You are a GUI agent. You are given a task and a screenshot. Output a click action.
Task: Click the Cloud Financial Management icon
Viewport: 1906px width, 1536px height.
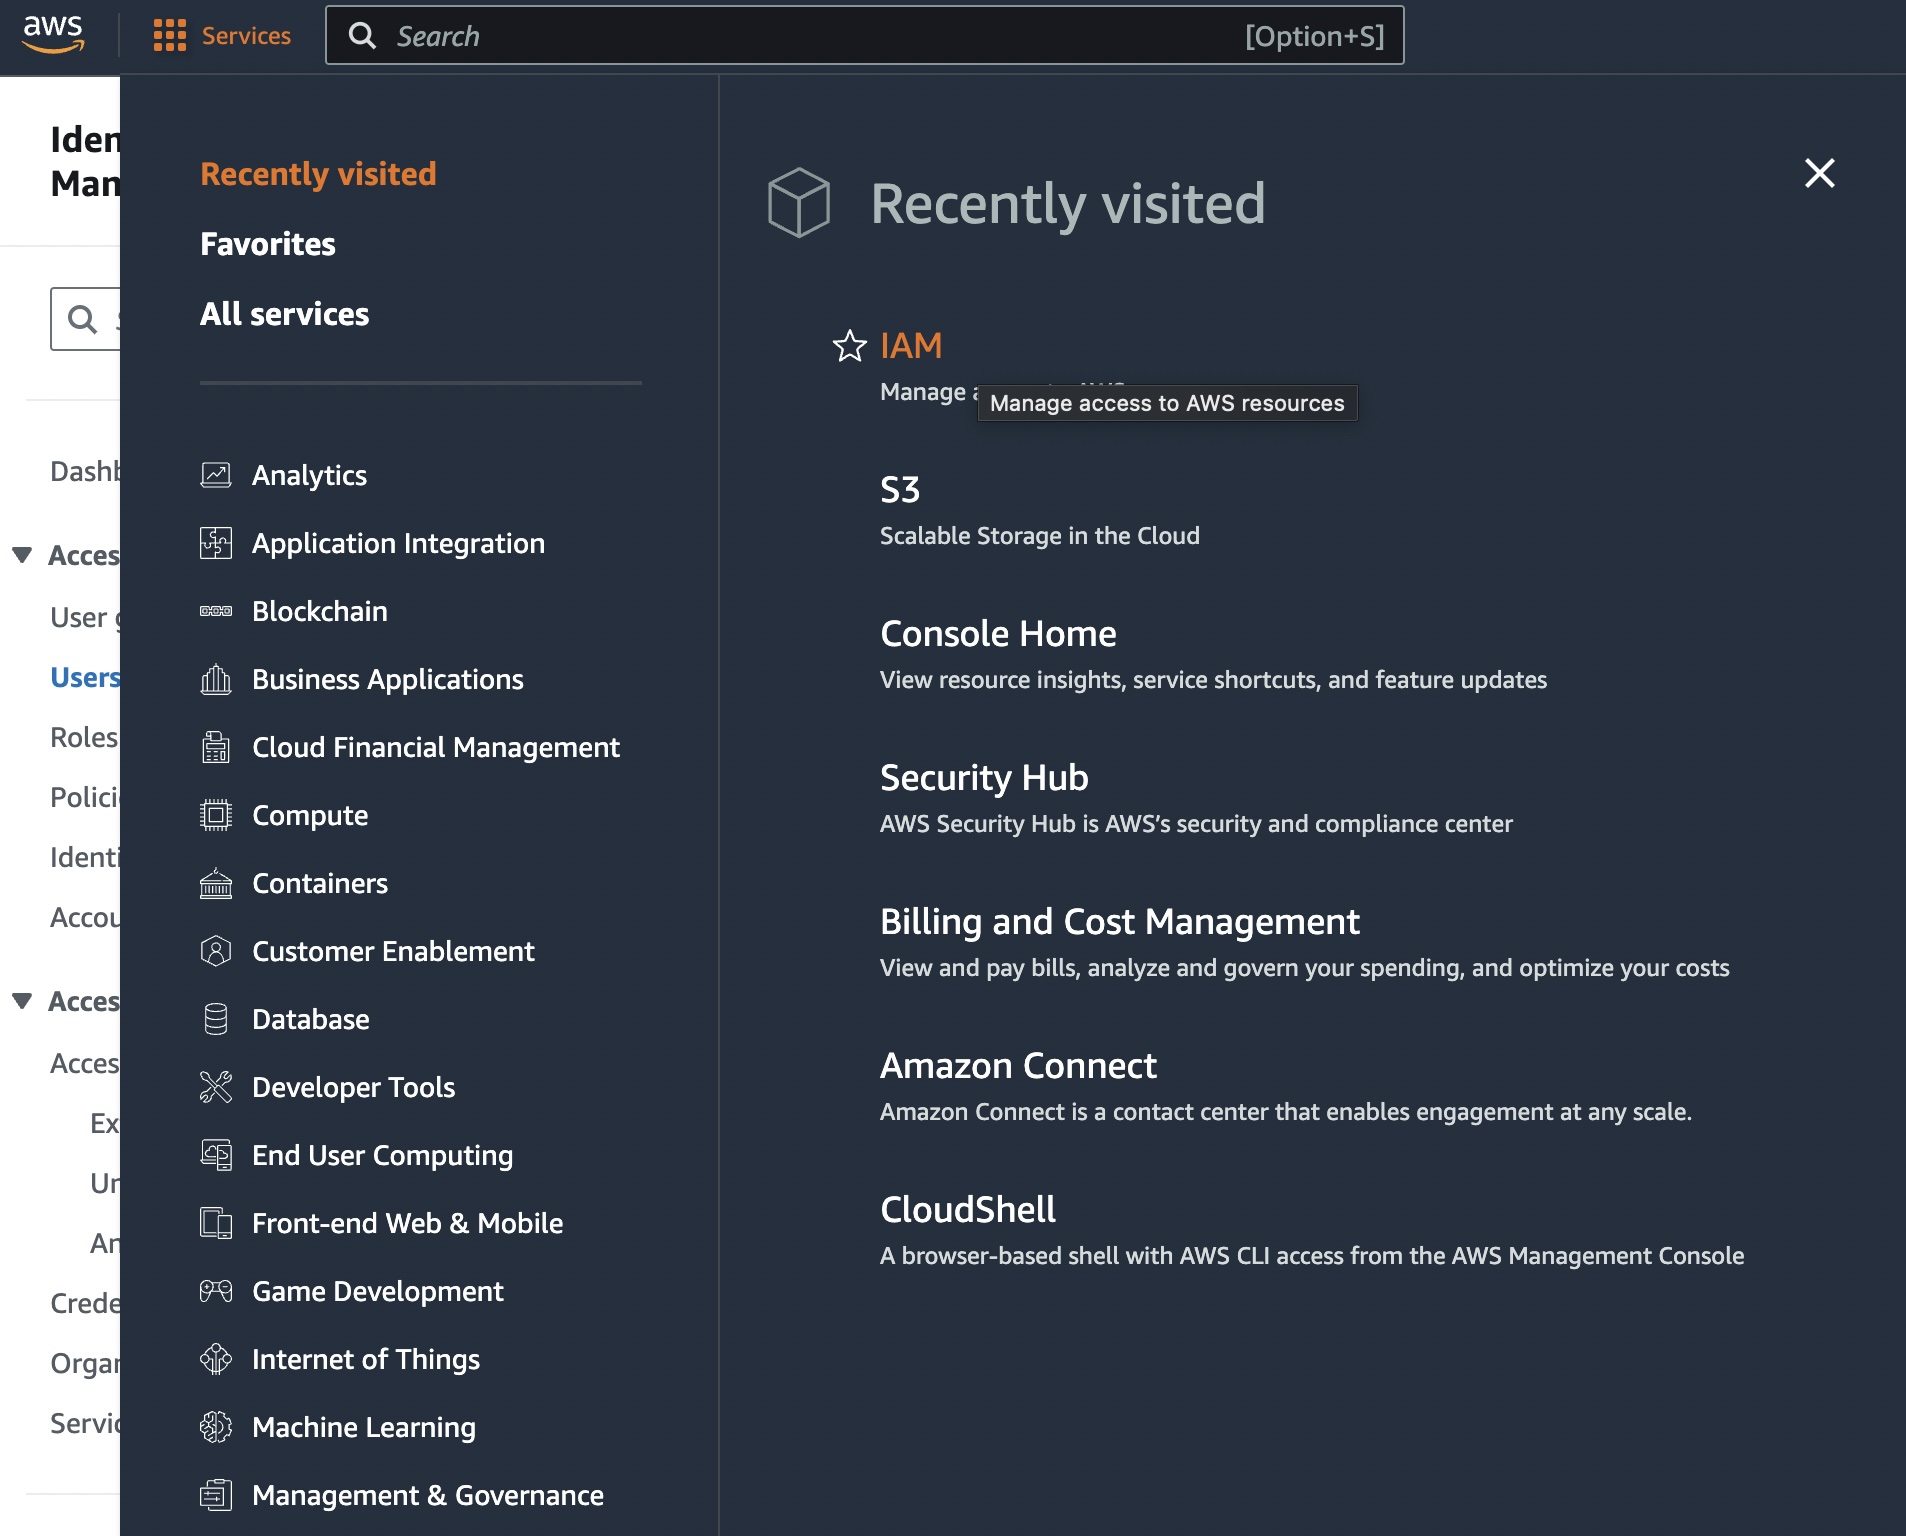click(x=216, y=747)
